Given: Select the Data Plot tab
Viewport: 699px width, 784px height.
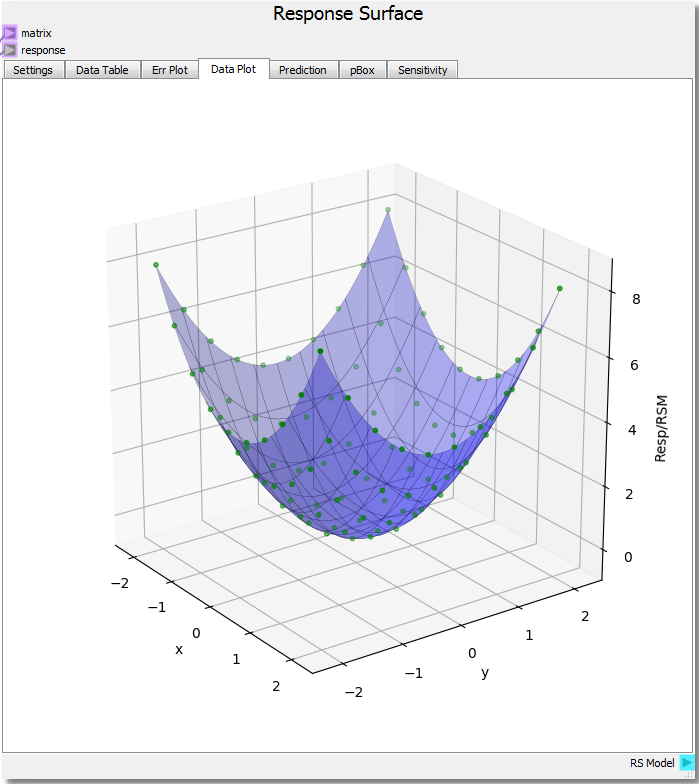Looking at the screenshot, I should (x=233, y=70).
